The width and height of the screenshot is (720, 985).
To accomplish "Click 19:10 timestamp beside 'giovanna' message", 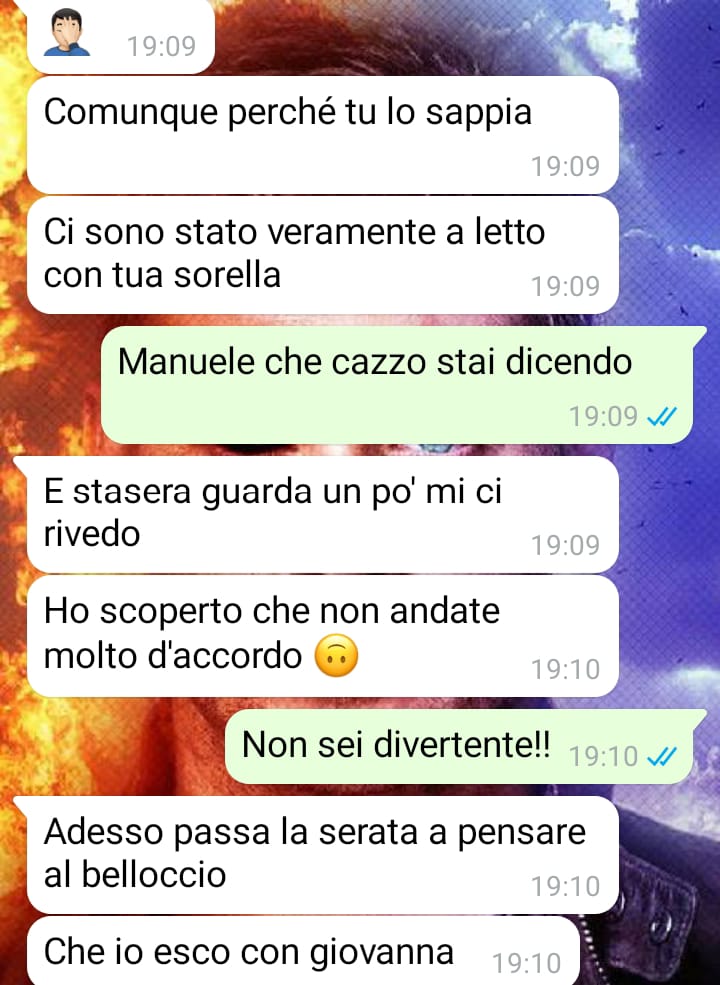I will [x=526, y=963].
